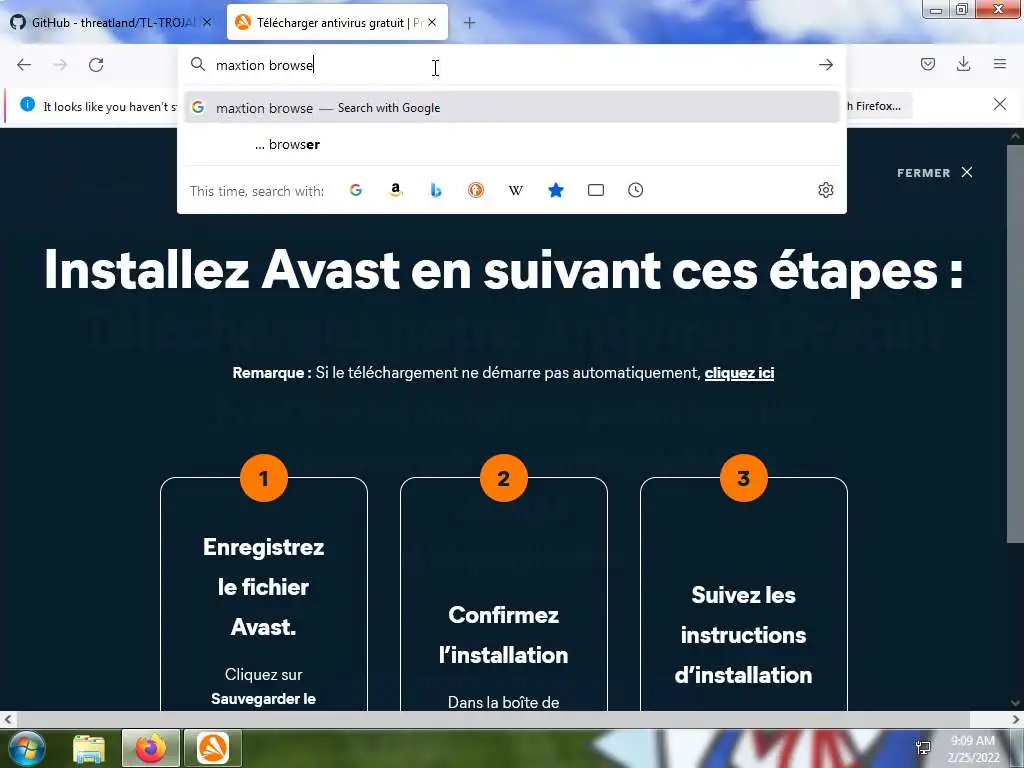This screenshot has width=1024, height=768.
Task: Switch to the GitHub threatland tab
Action: pyautogui.click(x=112, y=22)
